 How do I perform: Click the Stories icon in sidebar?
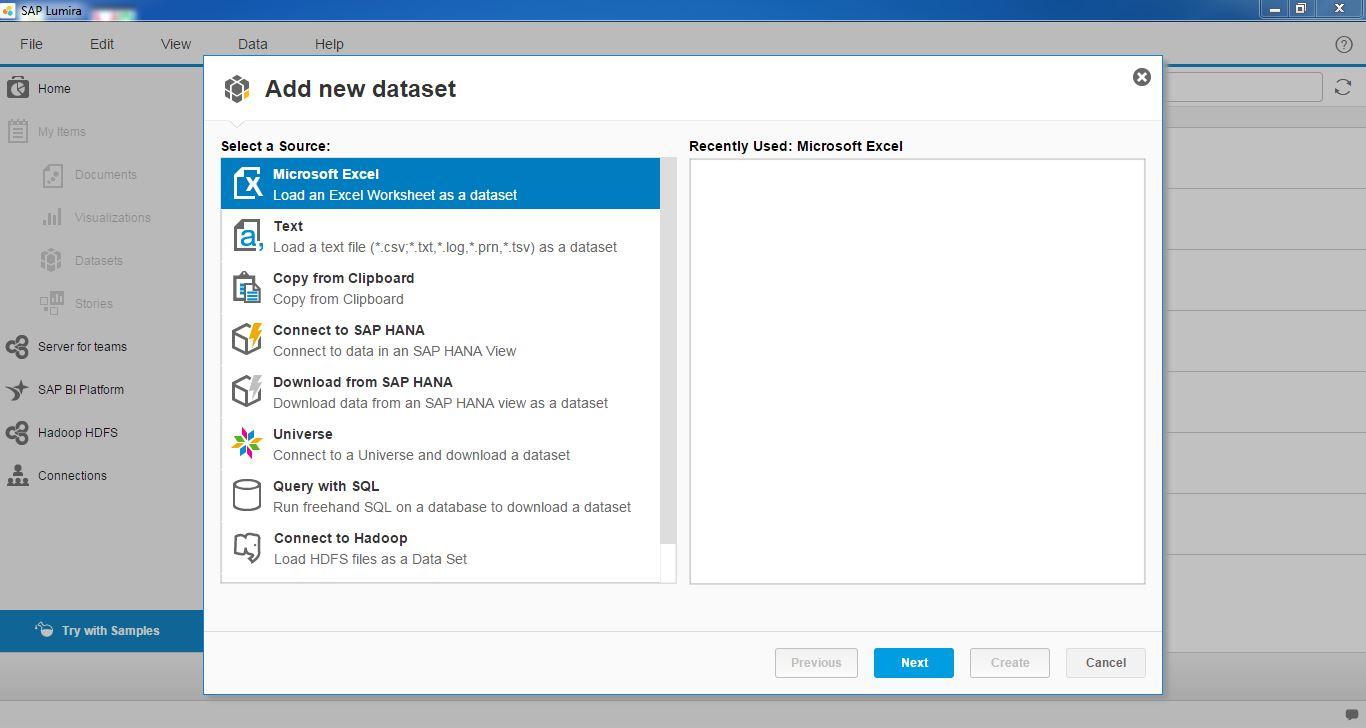tap(52, 303)
